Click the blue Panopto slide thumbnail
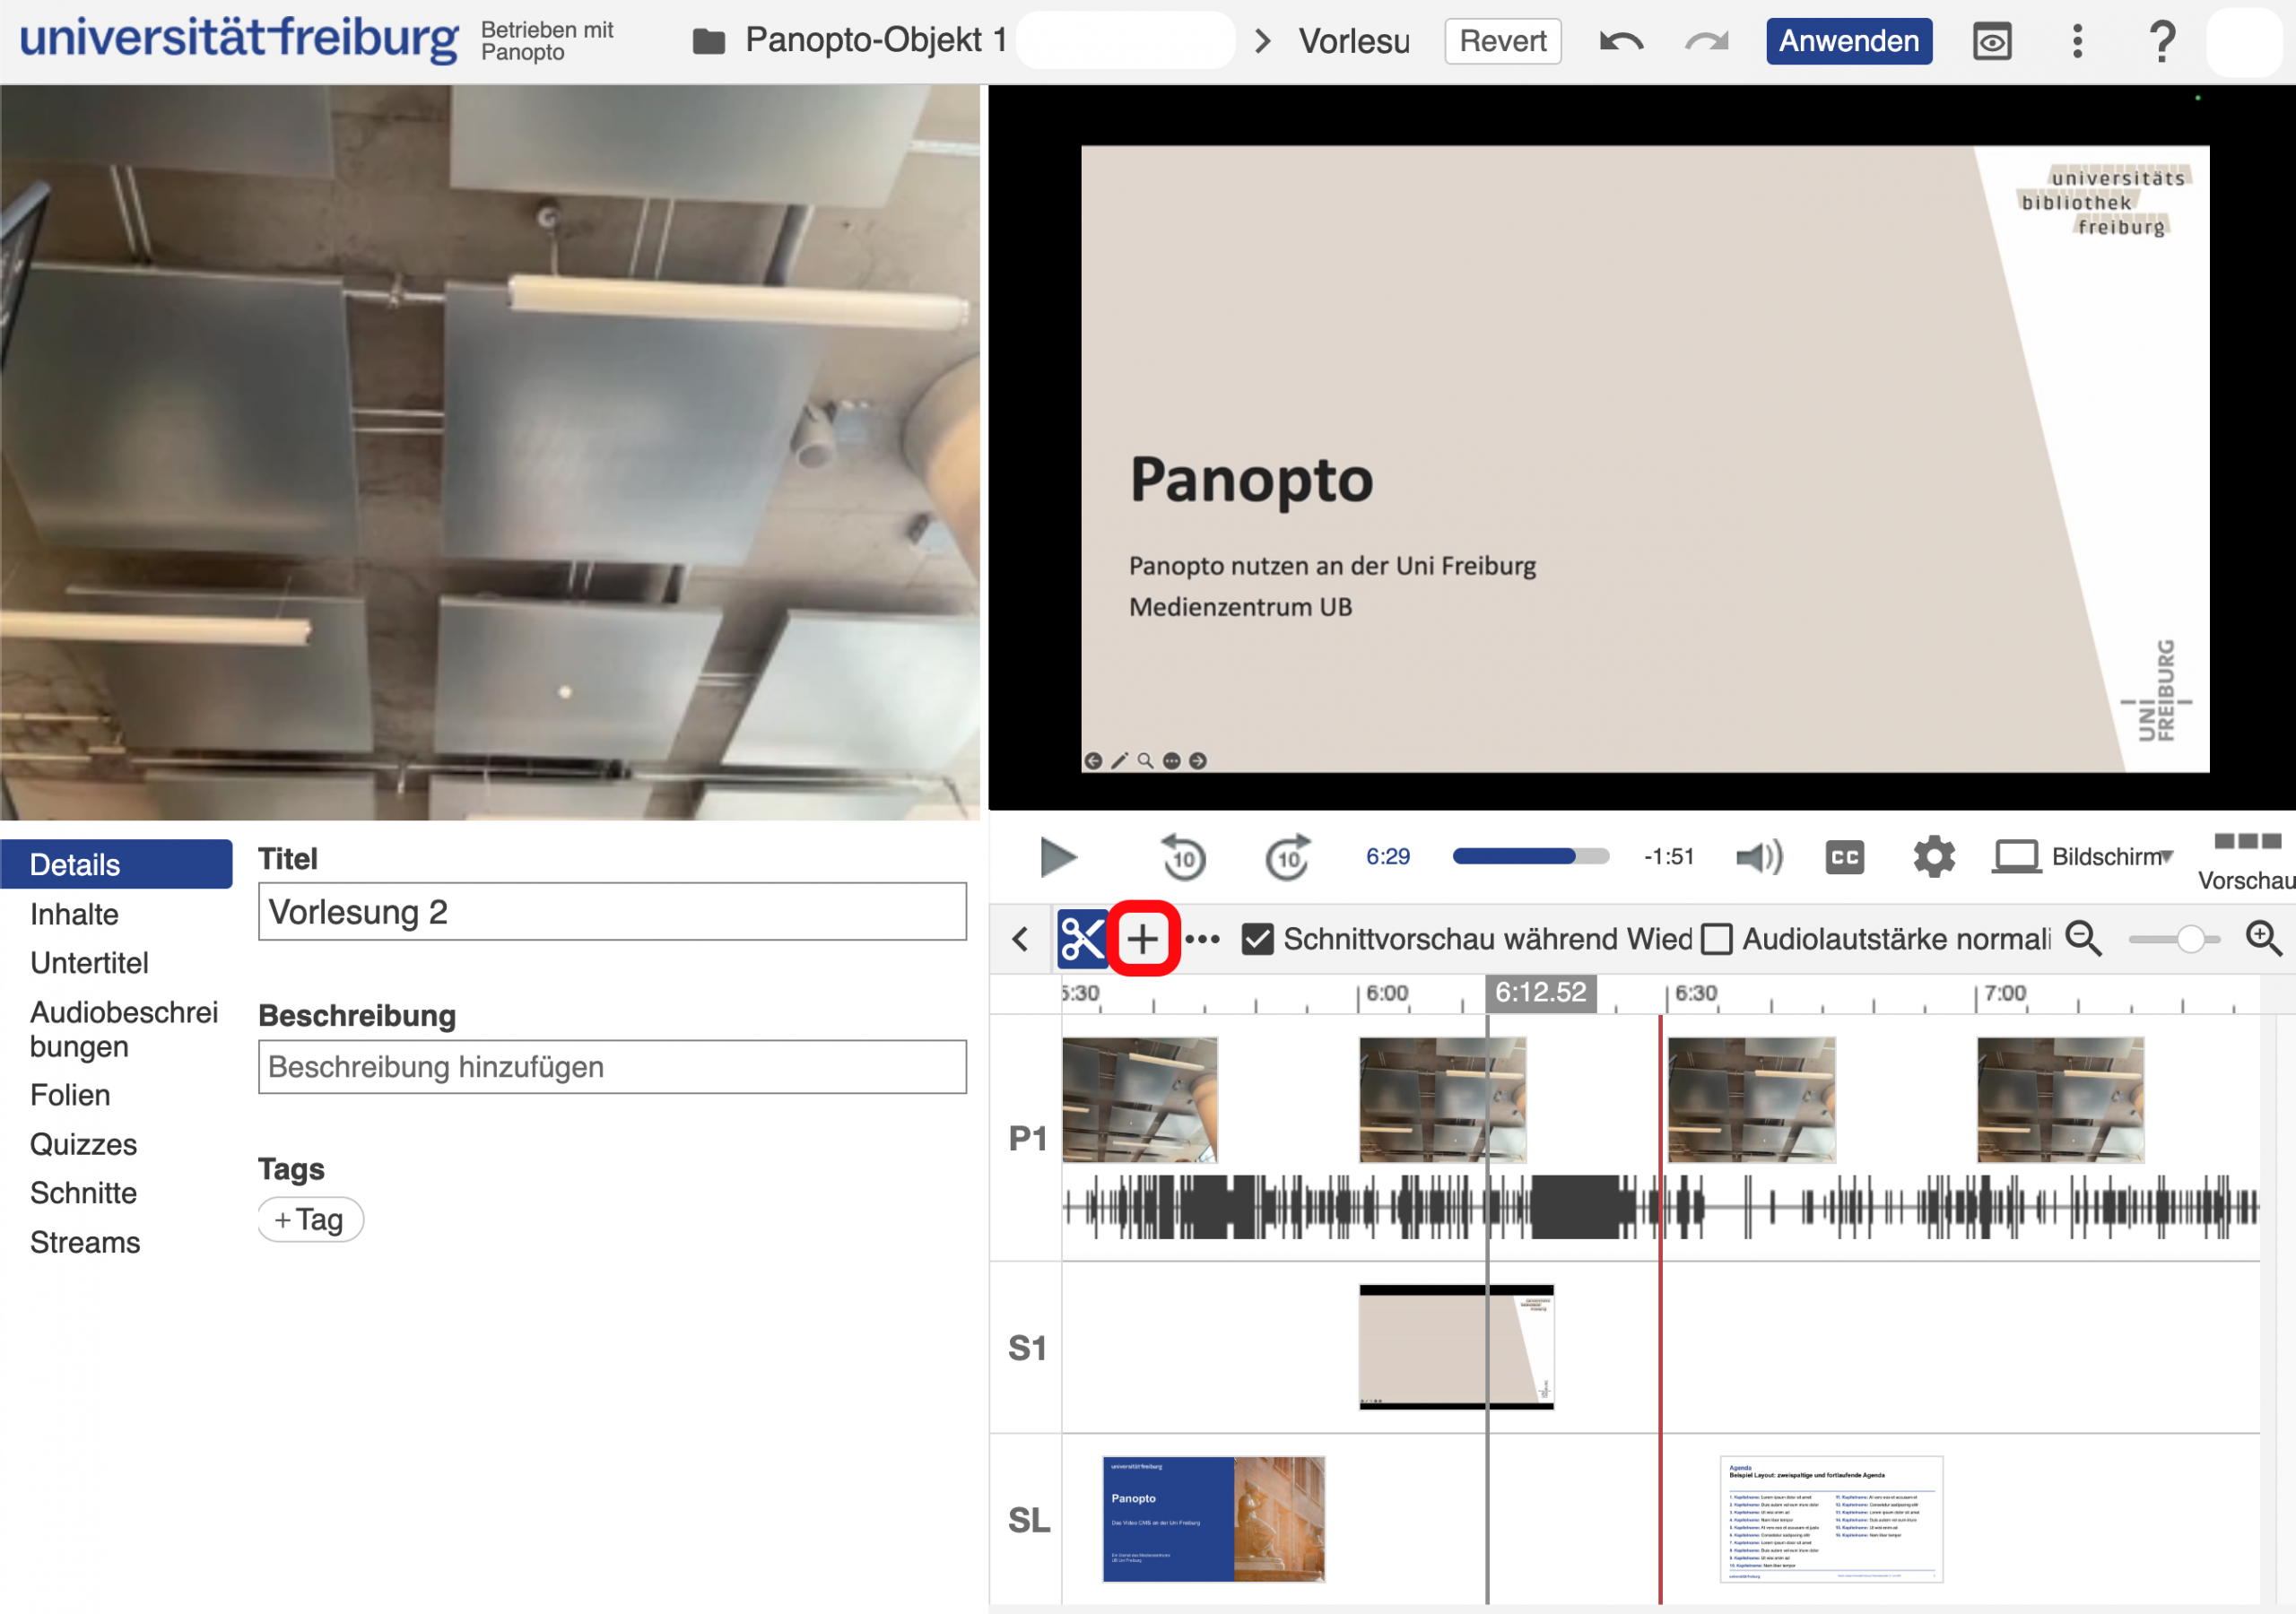2296x1614 pixels. tap(1213, 1519)
